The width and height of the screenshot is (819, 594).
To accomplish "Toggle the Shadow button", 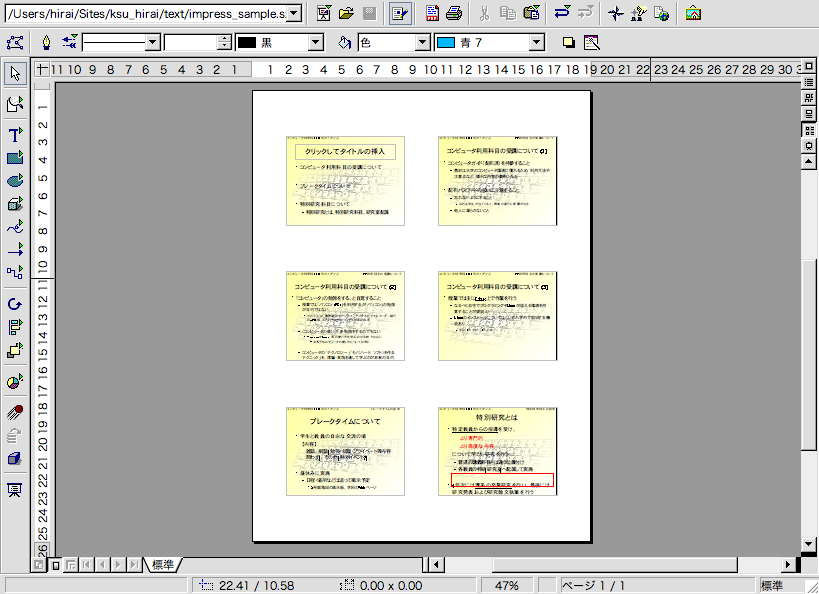I will tap(569, 42).
